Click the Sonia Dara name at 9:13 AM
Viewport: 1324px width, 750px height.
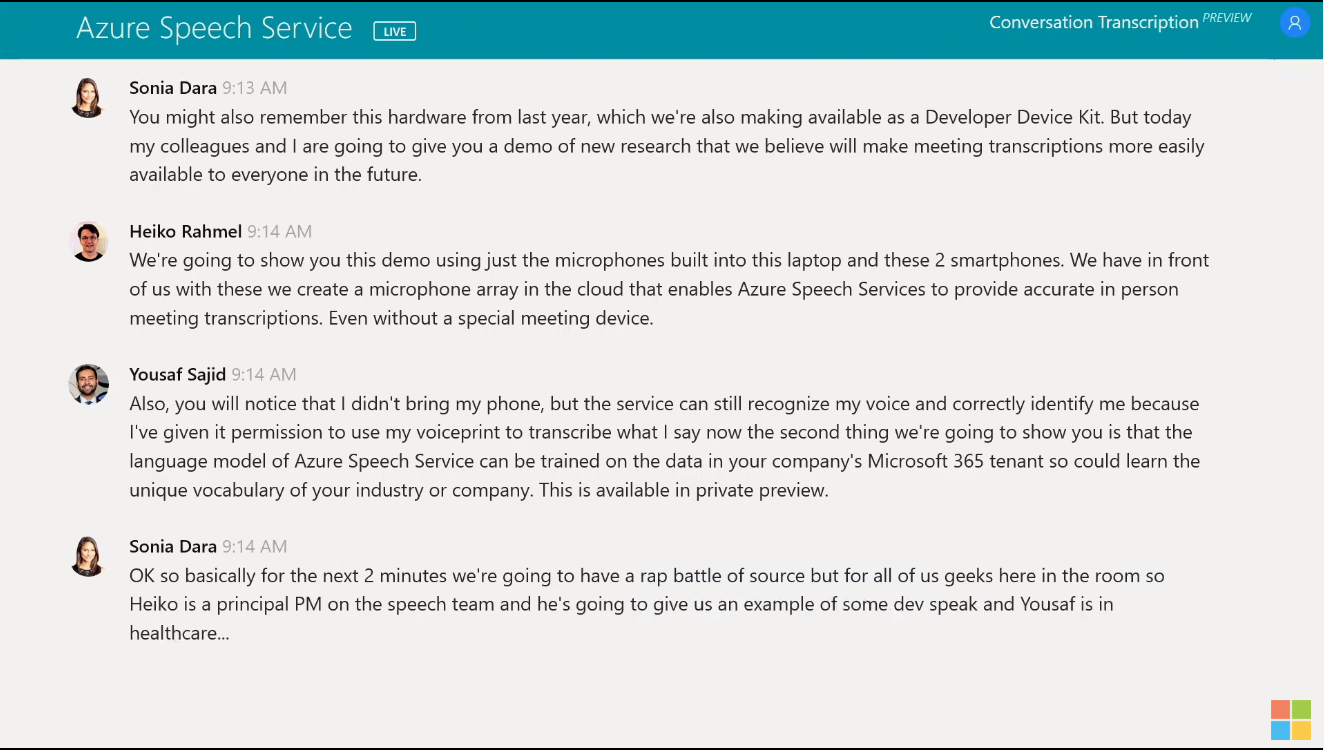click(173, 88)
